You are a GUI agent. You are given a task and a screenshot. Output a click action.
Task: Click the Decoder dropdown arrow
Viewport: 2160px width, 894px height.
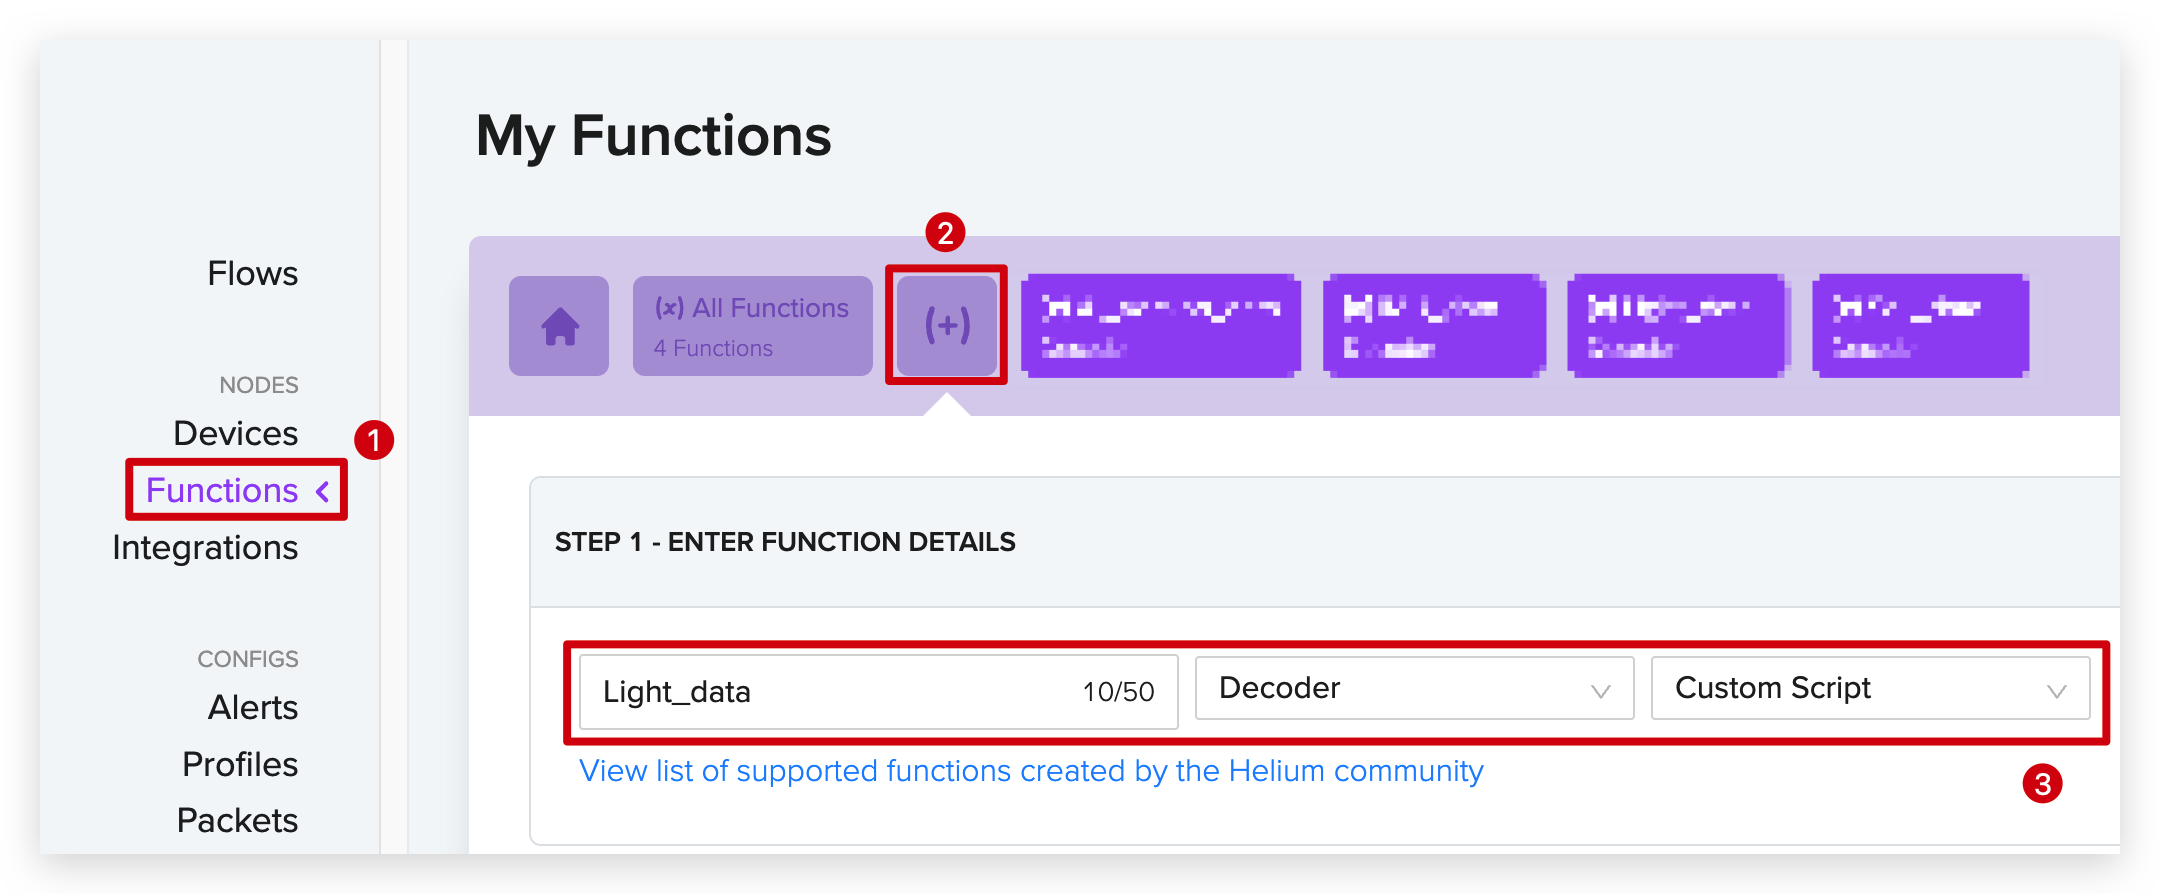pyautogui.click(x=1600, y=691)
